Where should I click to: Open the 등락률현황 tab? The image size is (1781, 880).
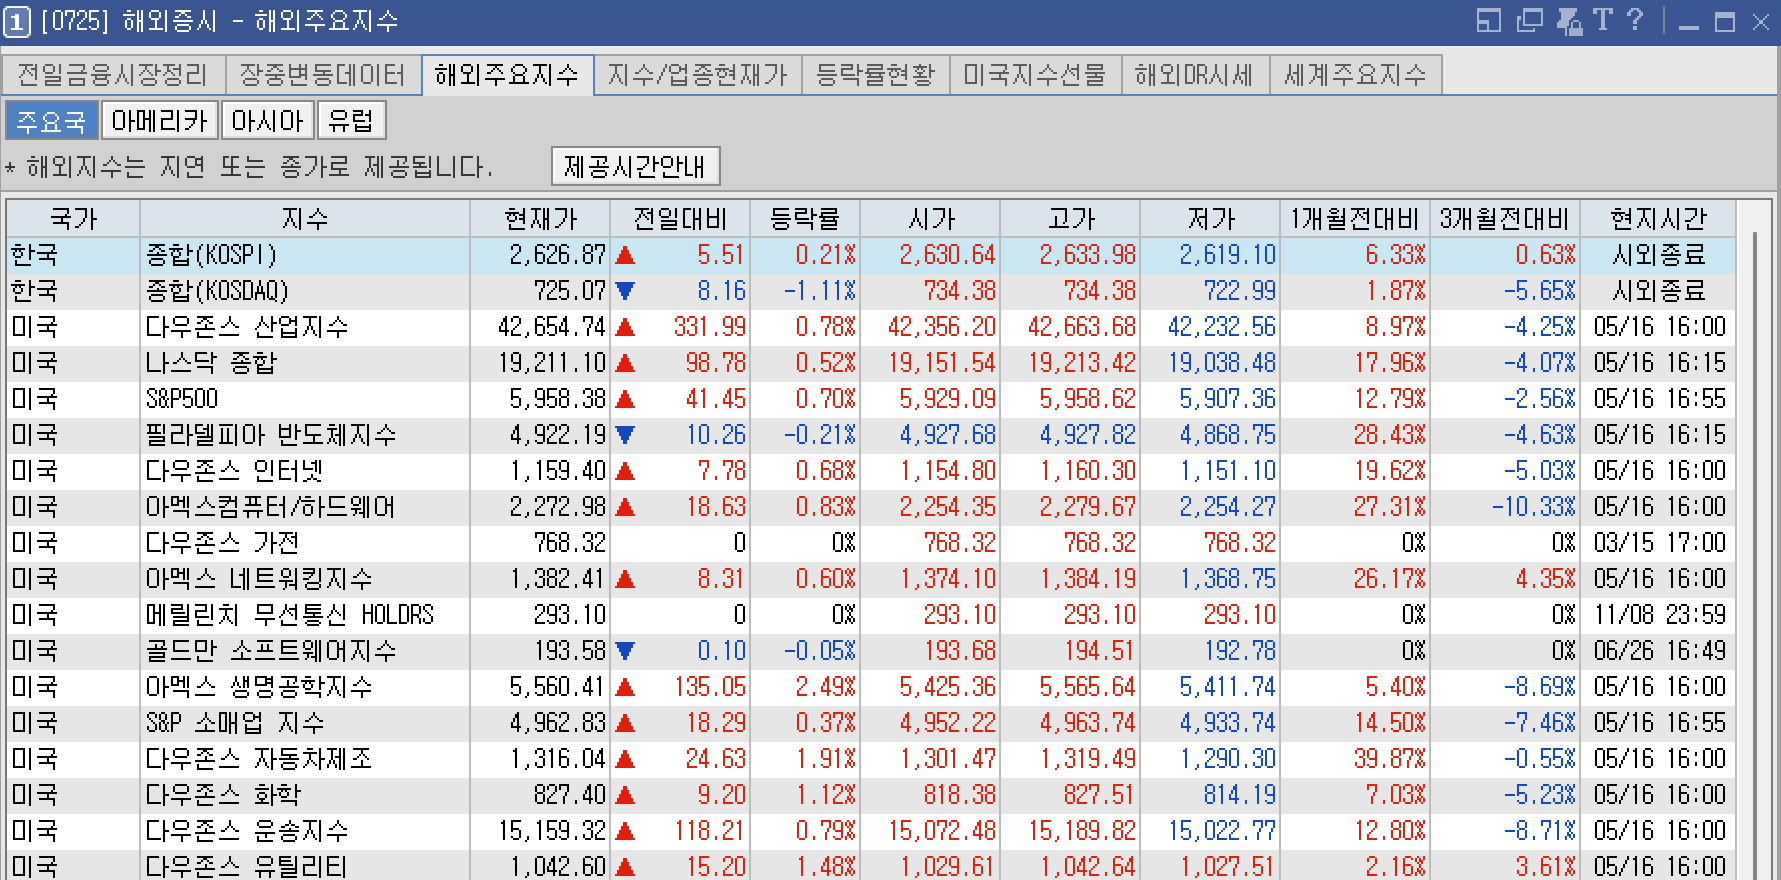(876, 75)
